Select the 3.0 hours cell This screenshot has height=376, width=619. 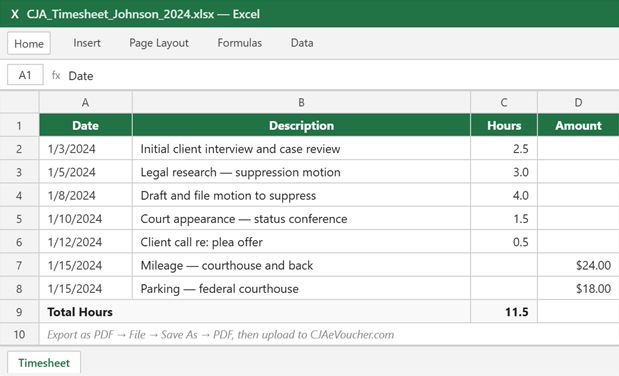coord(504,172)
